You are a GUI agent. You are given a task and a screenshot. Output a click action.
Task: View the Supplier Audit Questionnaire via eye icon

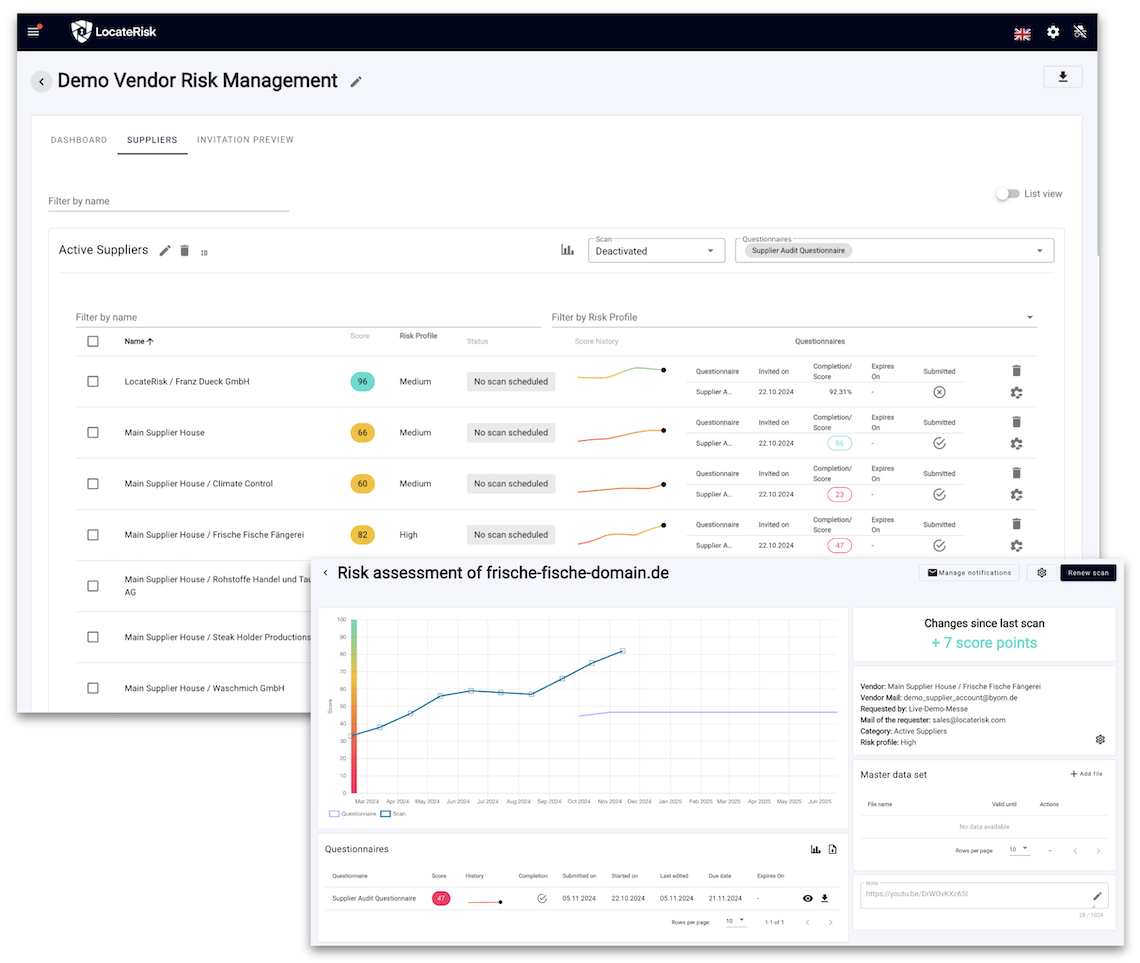808,898
